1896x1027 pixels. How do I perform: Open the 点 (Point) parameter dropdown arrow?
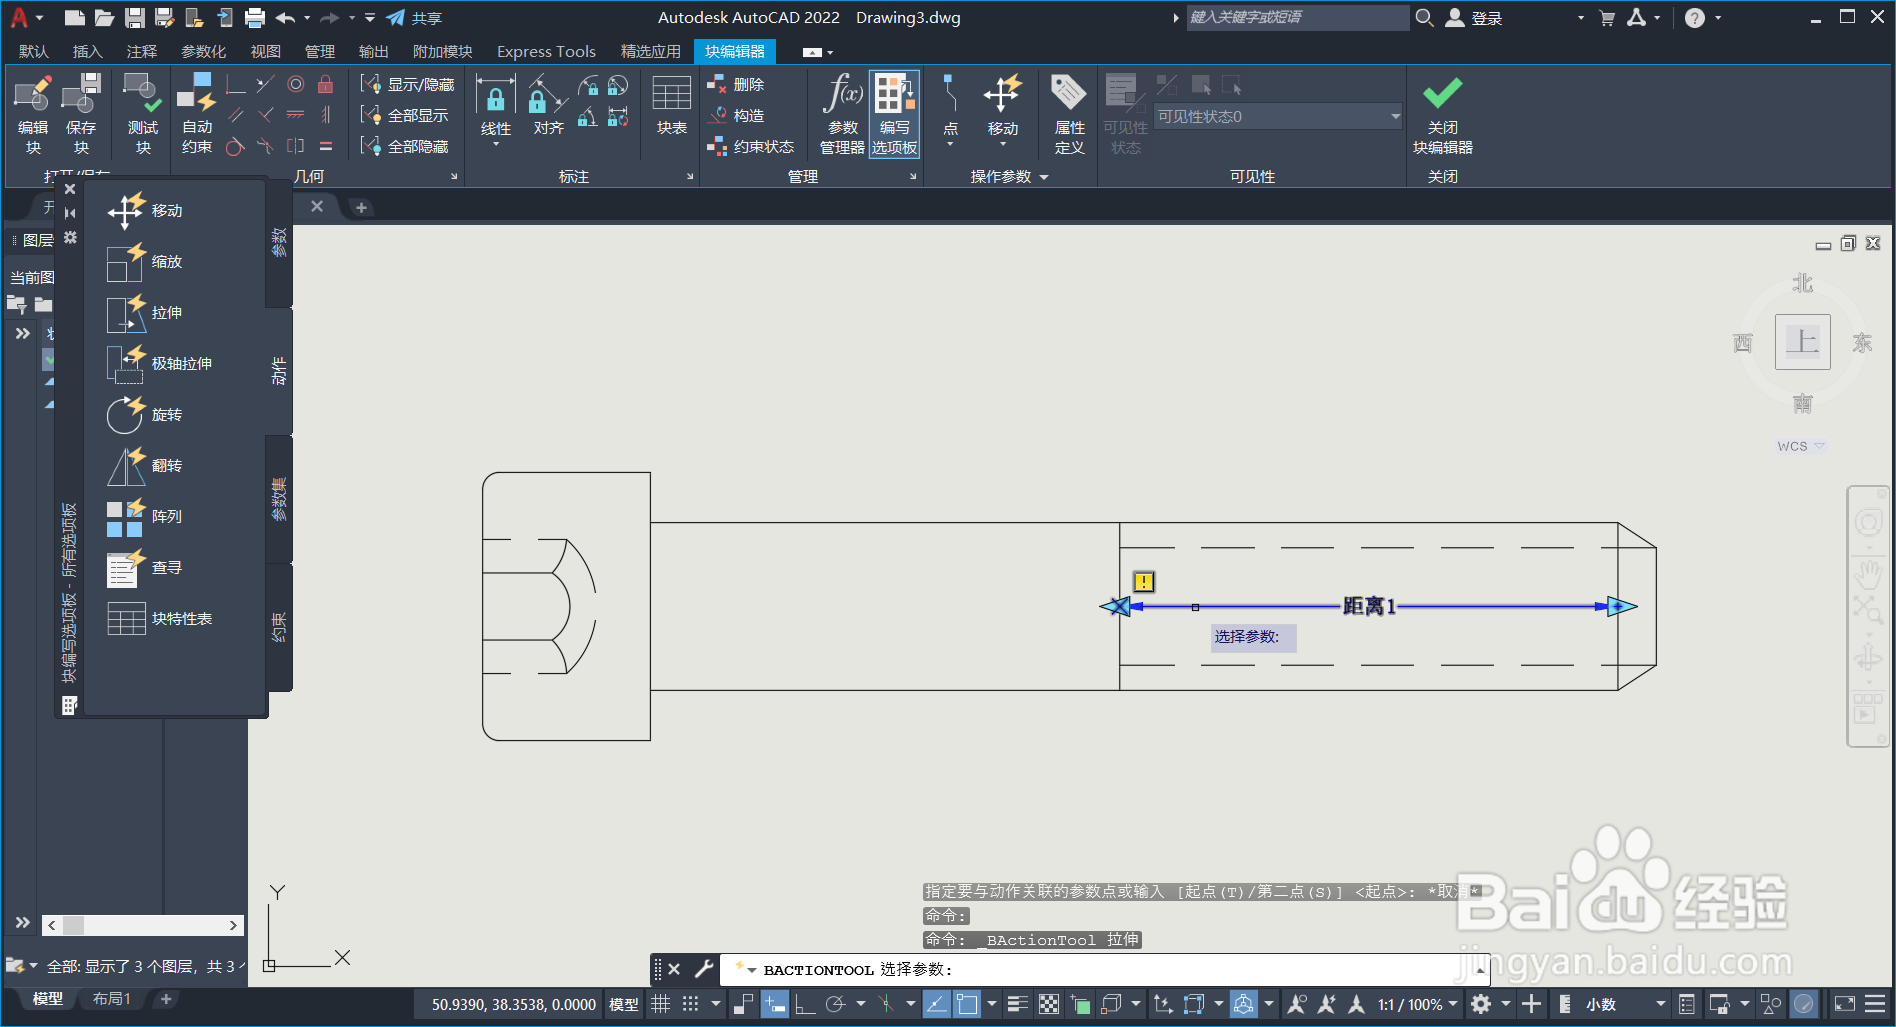(x=950, y=145)
